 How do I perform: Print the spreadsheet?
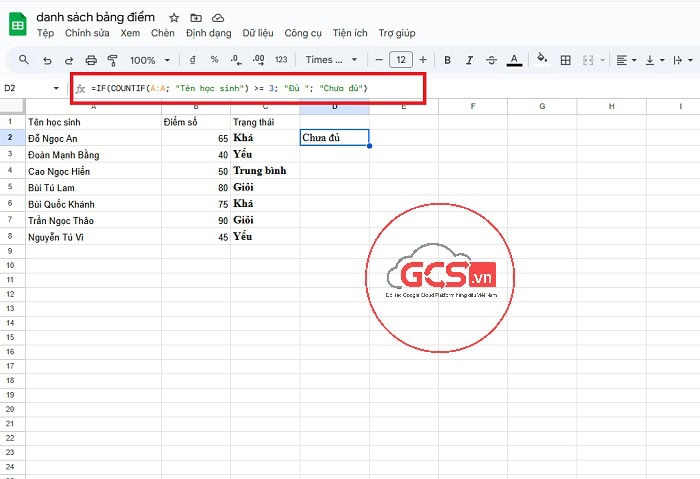point(91,60)
